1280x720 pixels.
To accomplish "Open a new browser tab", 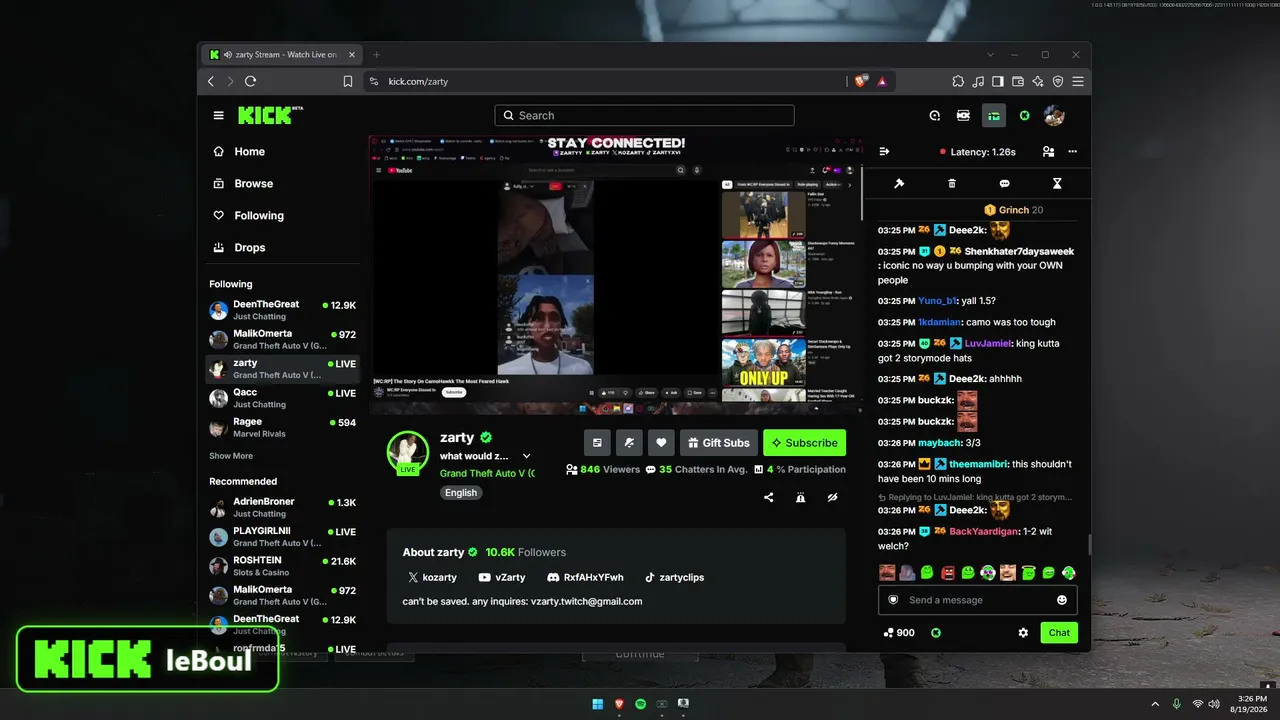I will tap(376, 54).
